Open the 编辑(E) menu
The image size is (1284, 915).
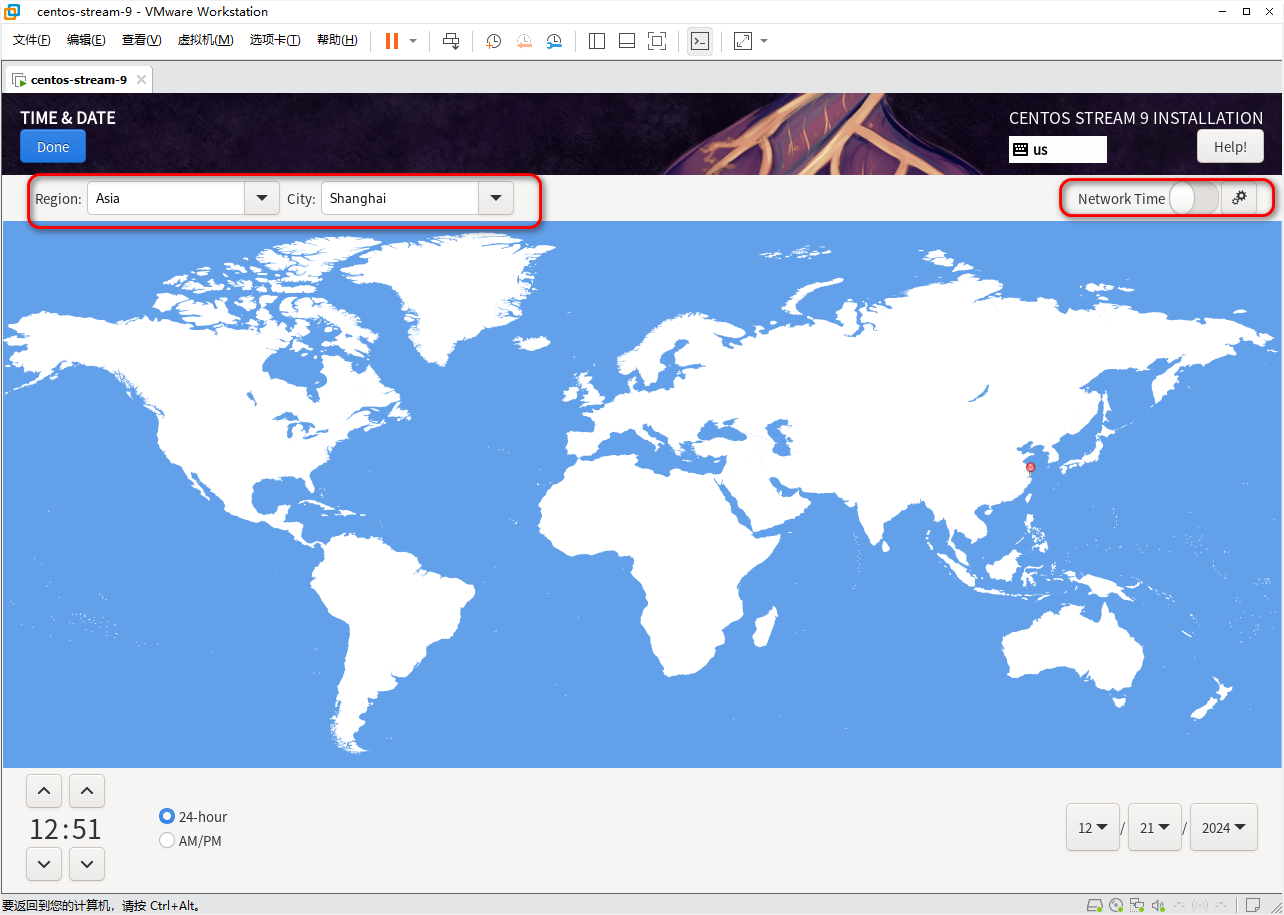(x=86, y=40)
